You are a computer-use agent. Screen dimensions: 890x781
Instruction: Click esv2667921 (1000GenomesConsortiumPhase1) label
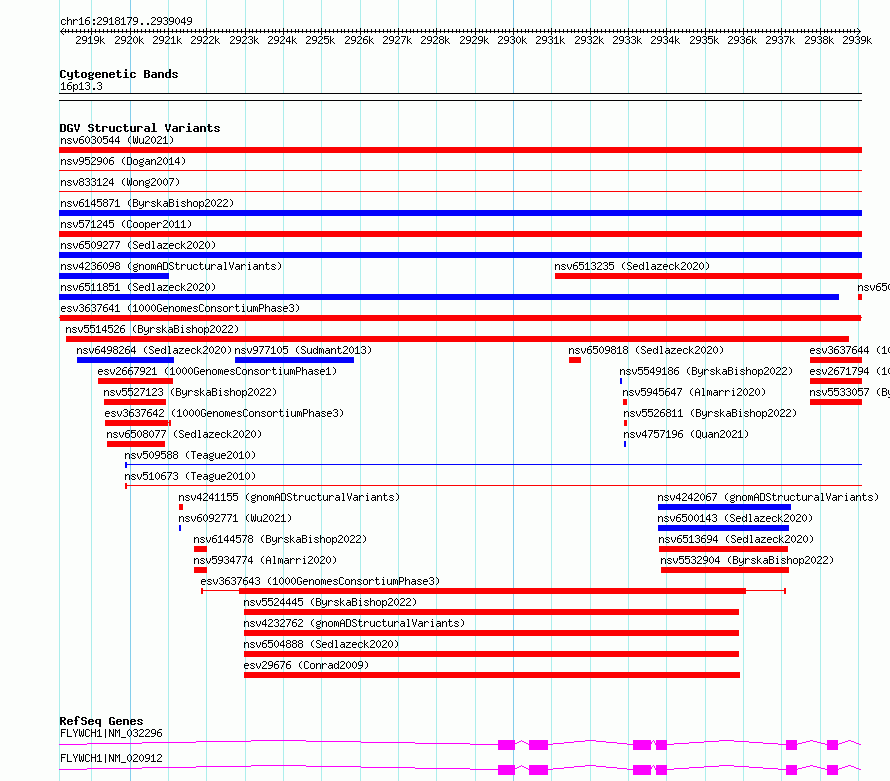pos(217,371)
